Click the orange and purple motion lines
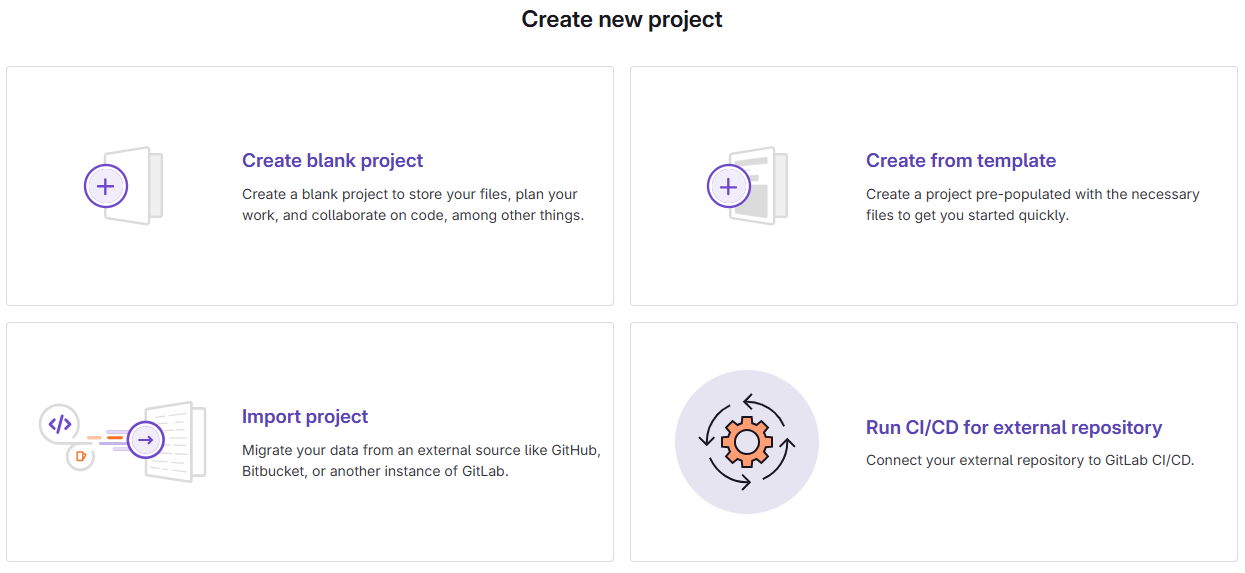 click(x=106, y=438)
